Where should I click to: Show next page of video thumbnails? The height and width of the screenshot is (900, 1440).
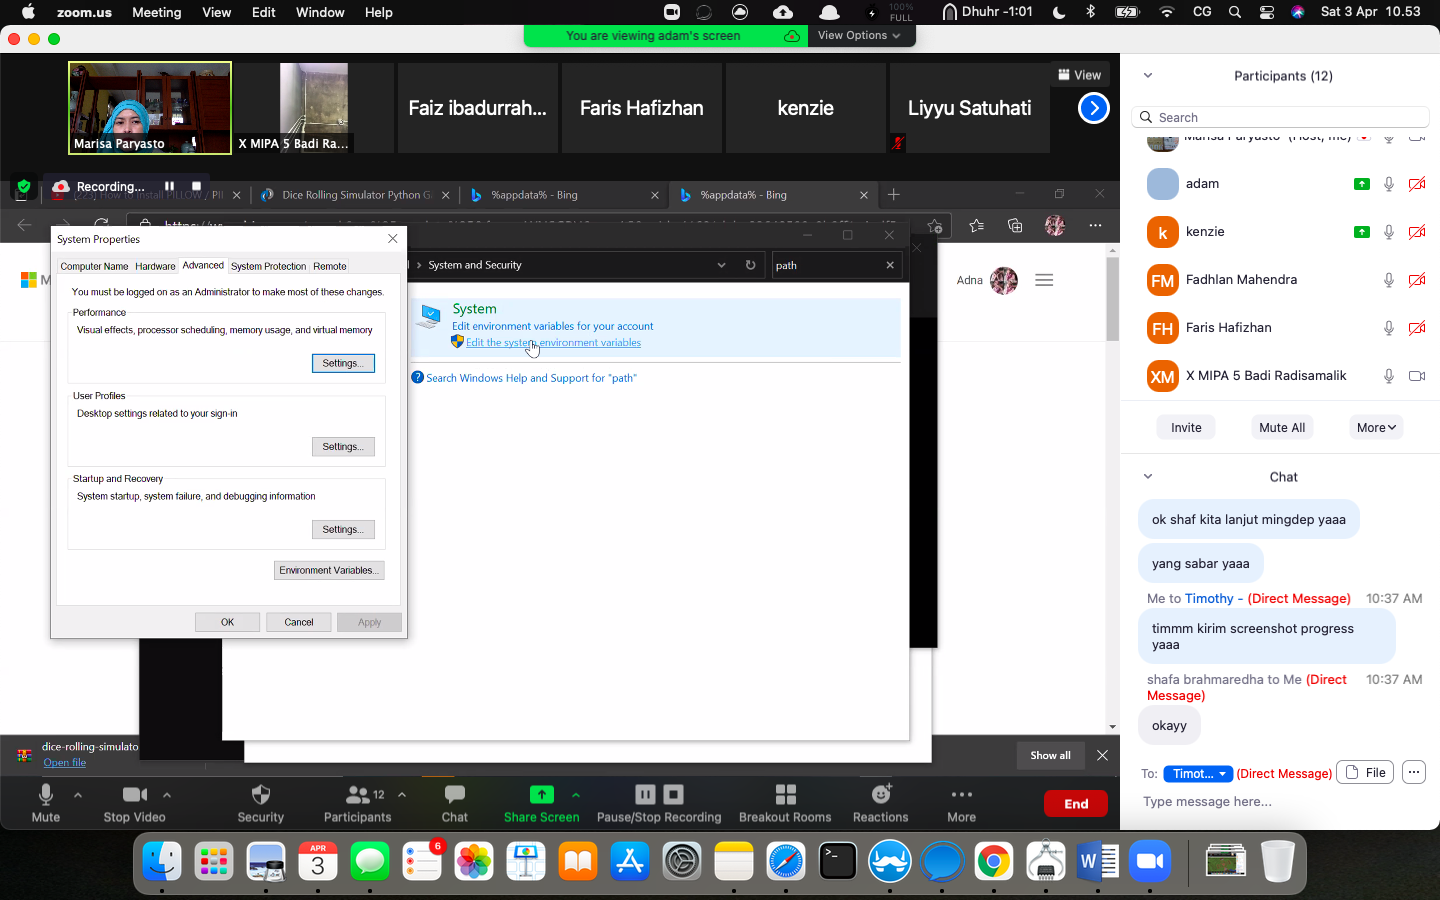coord(1094,108)
